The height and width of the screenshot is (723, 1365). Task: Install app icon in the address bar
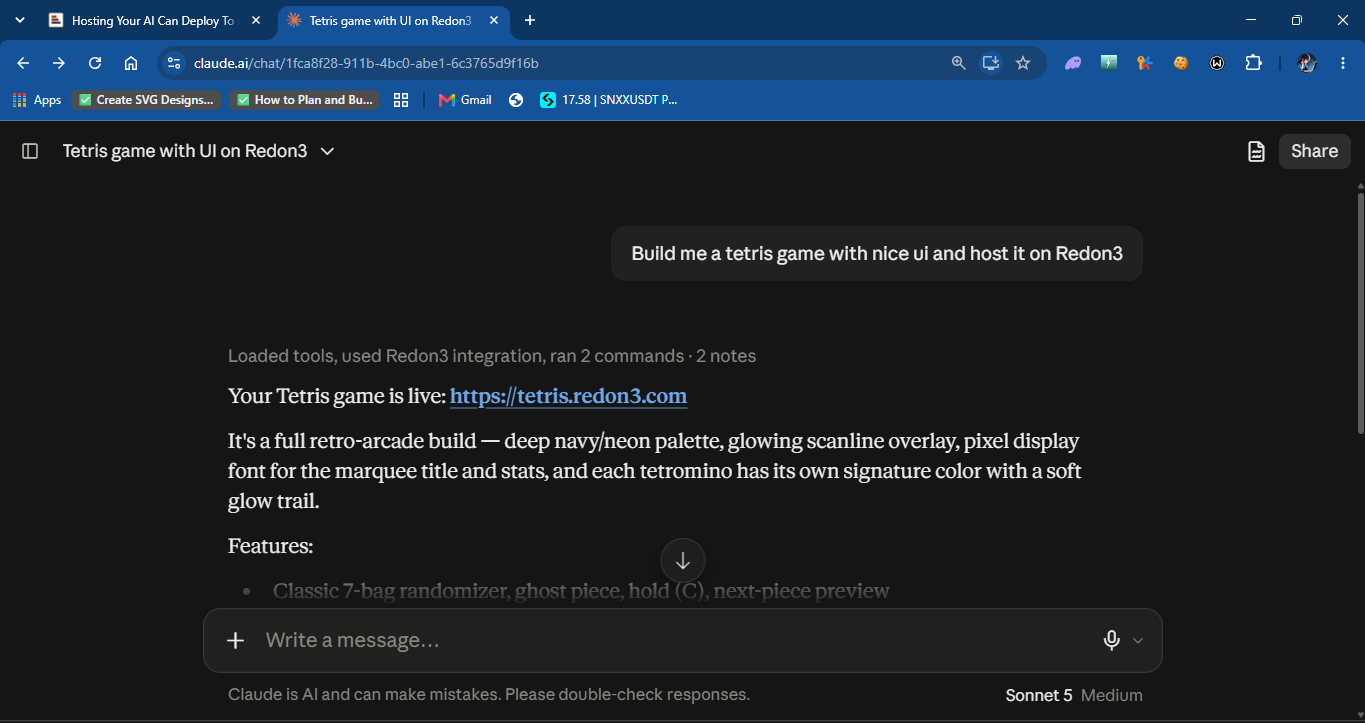pos(990,63)
